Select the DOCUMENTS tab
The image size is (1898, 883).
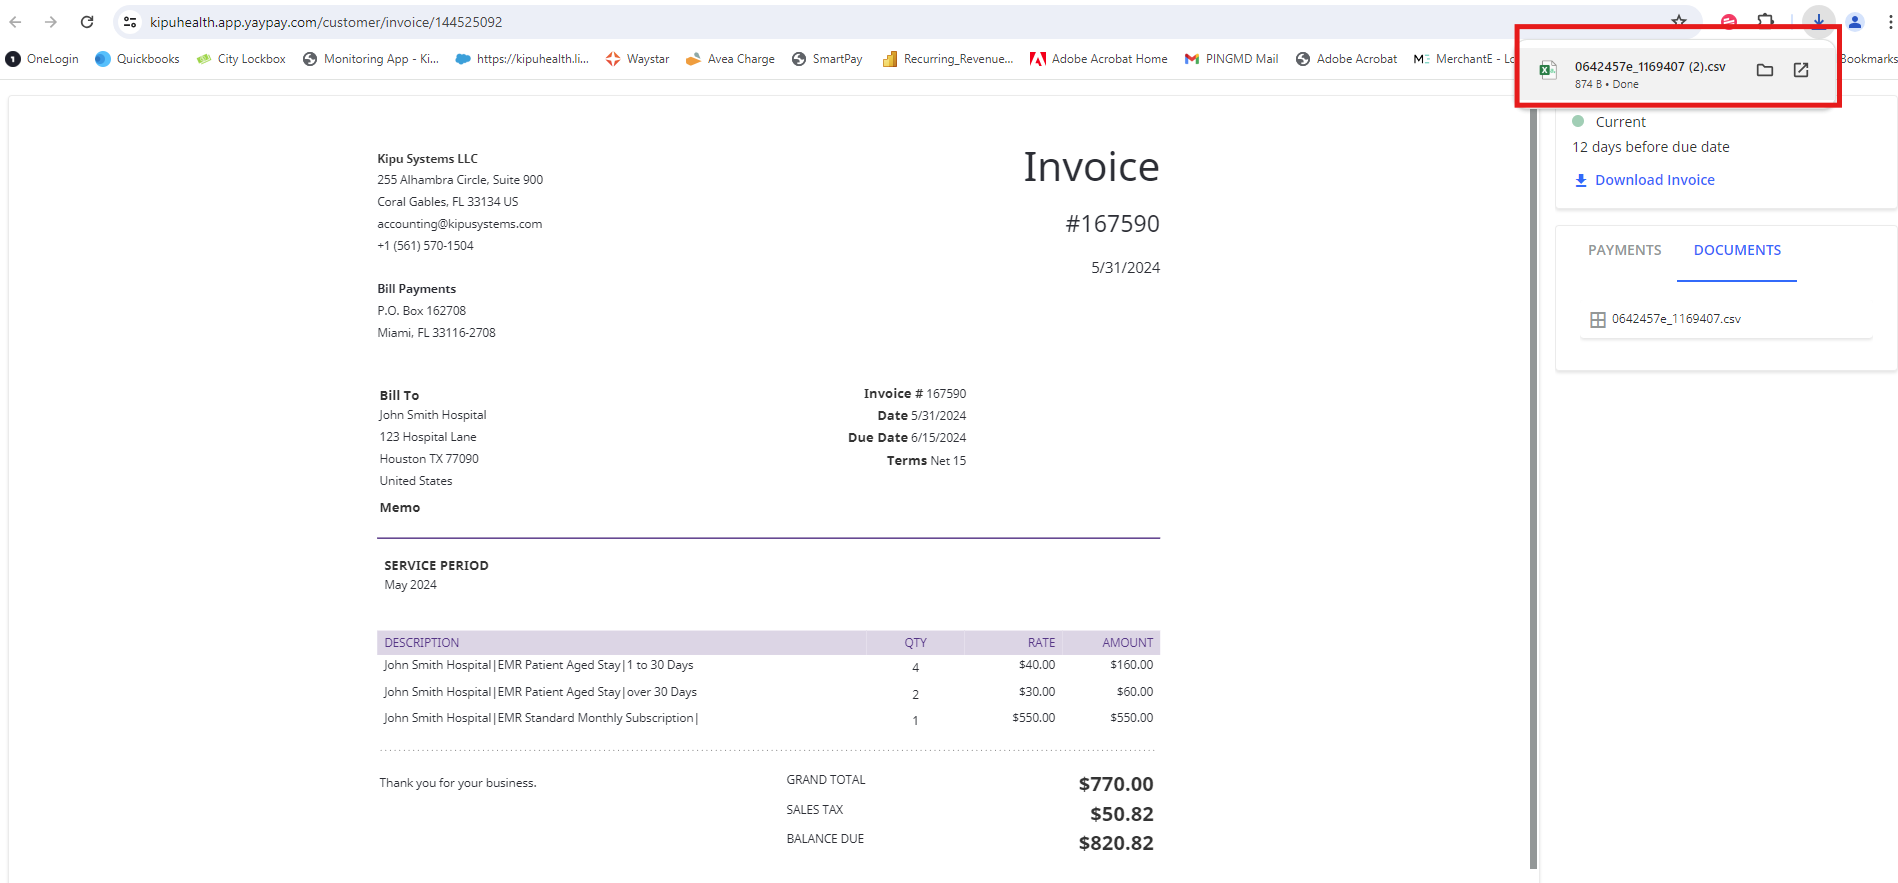[1736, 250]
